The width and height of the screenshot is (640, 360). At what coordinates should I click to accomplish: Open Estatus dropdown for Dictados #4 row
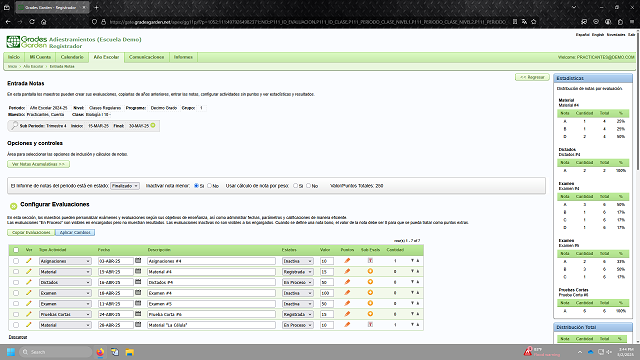point(298,282)
